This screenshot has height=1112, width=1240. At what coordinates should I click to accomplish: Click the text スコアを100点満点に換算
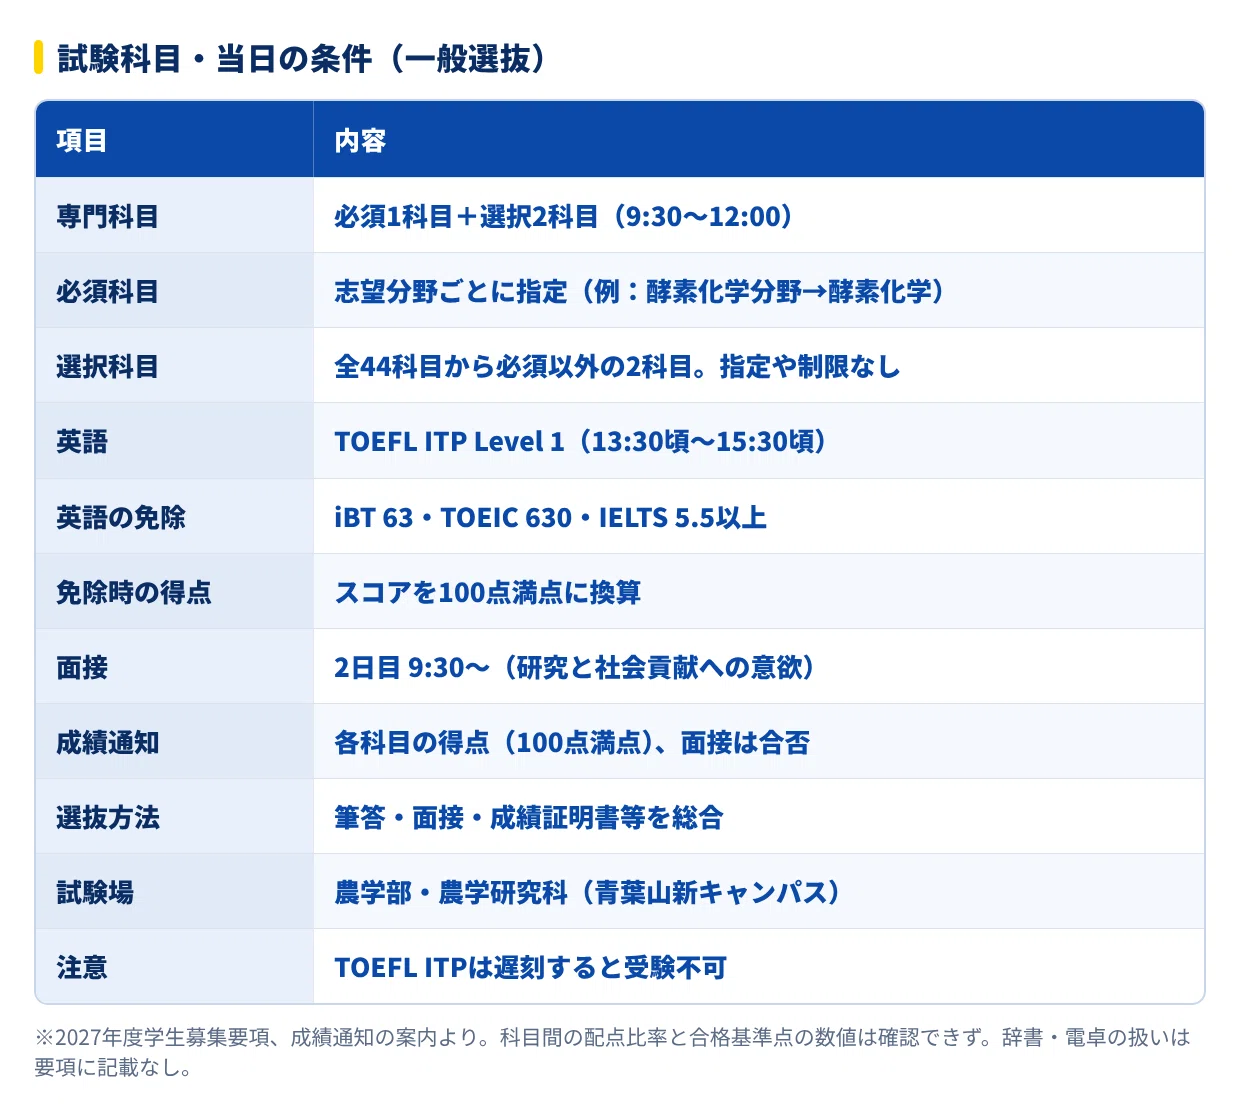point(488,592)
